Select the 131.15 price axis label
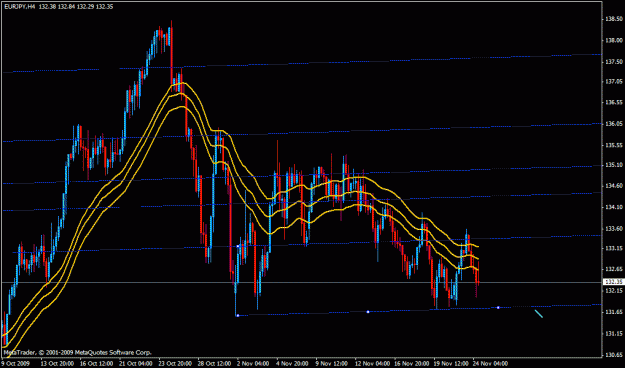This screenshot has width=625, height=368. point(614,333)
